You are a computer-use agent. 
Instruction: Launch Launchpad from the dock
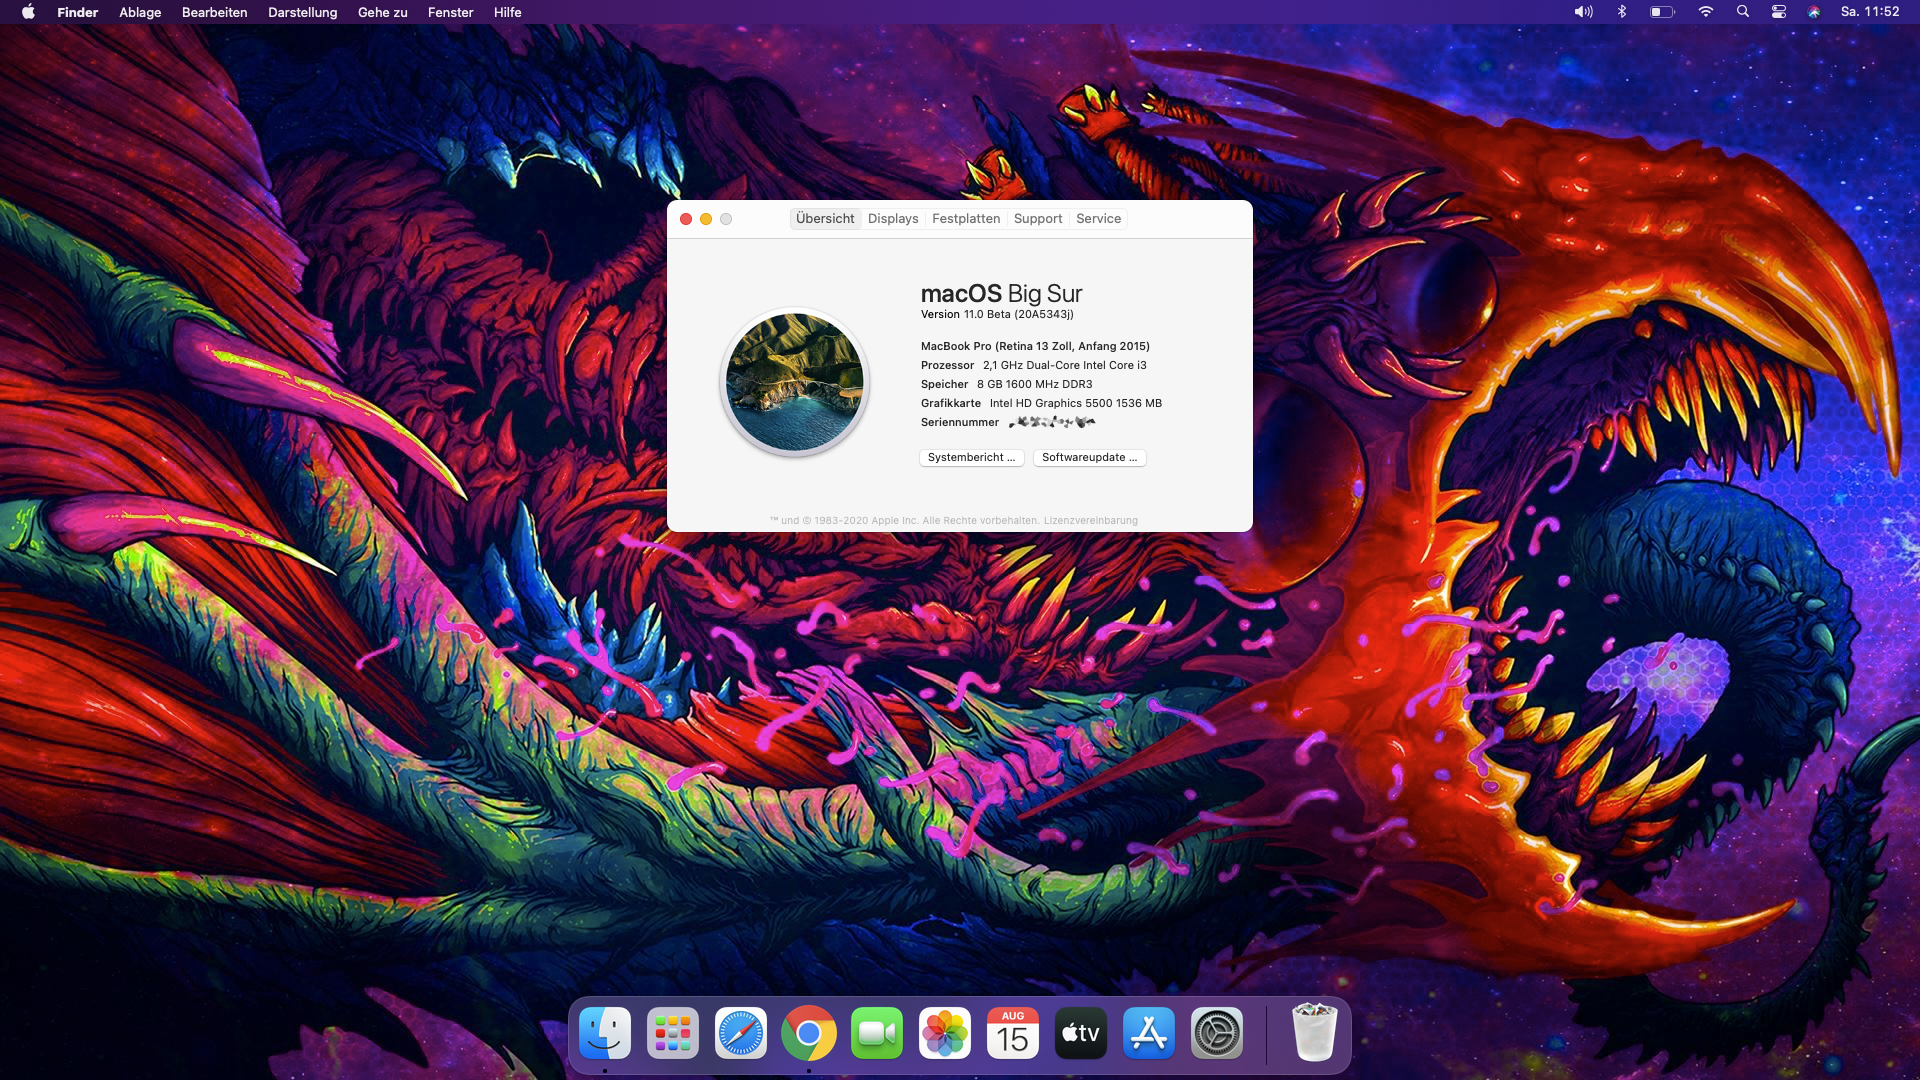673,1033
